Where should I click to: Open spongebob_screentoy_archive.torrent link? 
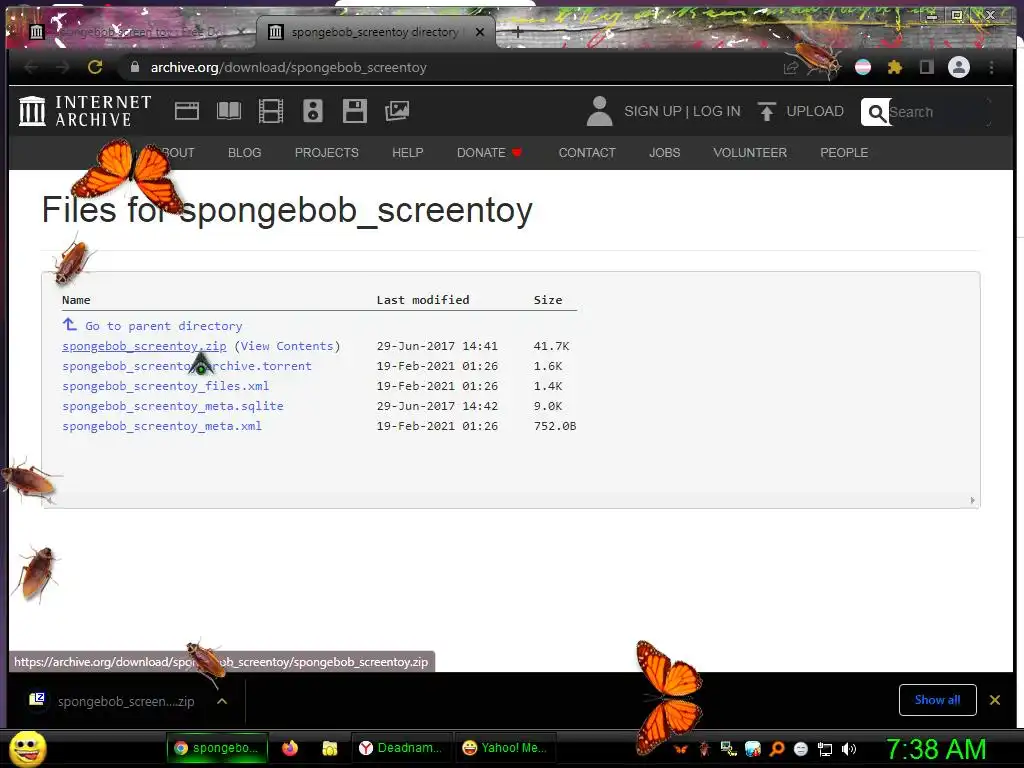[187, 366]
